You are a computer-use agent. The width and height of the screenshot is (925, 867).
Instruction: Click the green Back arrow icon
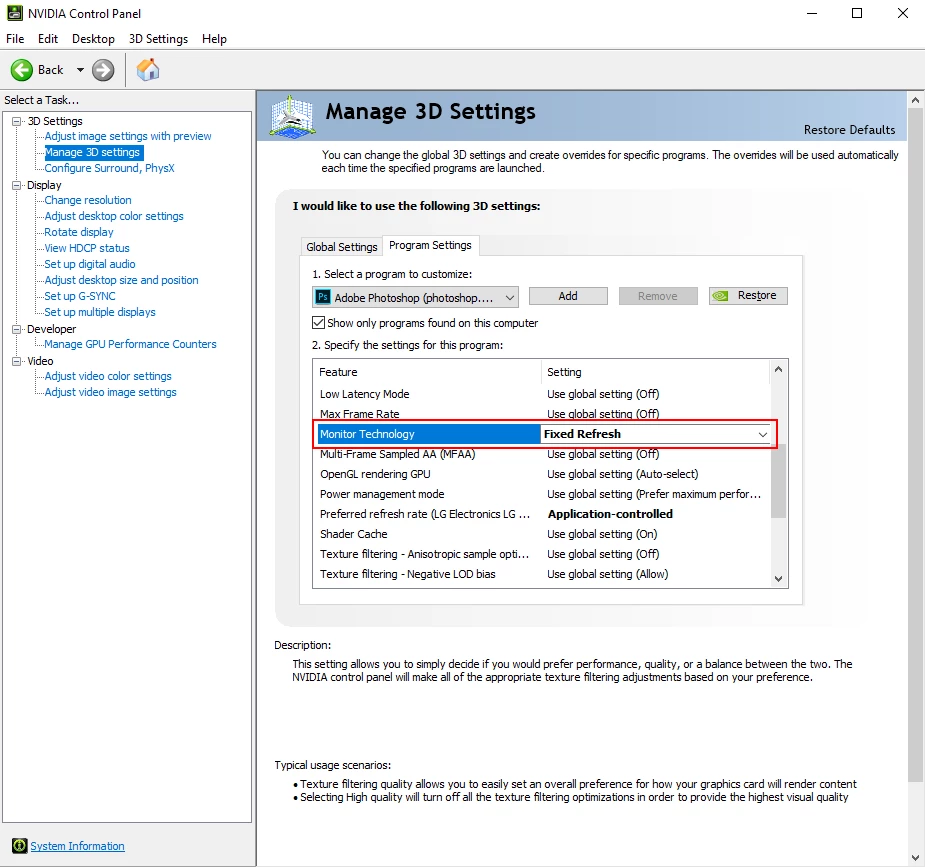pyautogui.click(x=22, y=70)
